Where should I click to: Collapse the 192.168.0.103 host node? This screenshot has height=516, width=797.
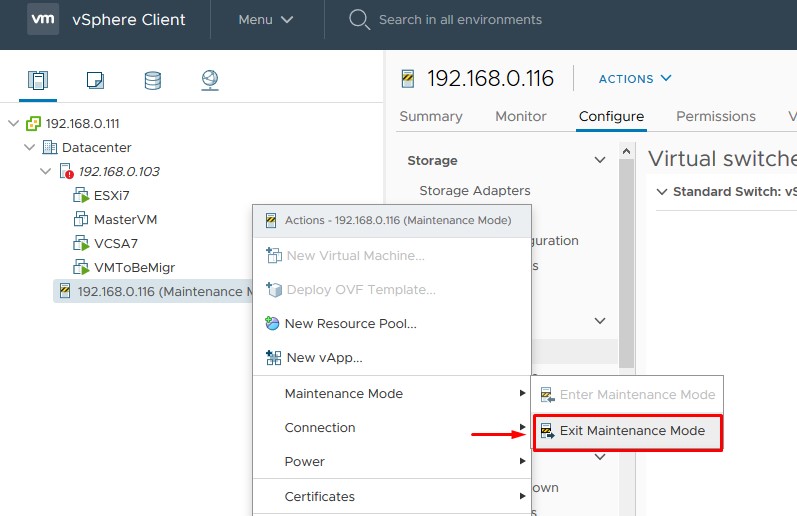point(45,171)
